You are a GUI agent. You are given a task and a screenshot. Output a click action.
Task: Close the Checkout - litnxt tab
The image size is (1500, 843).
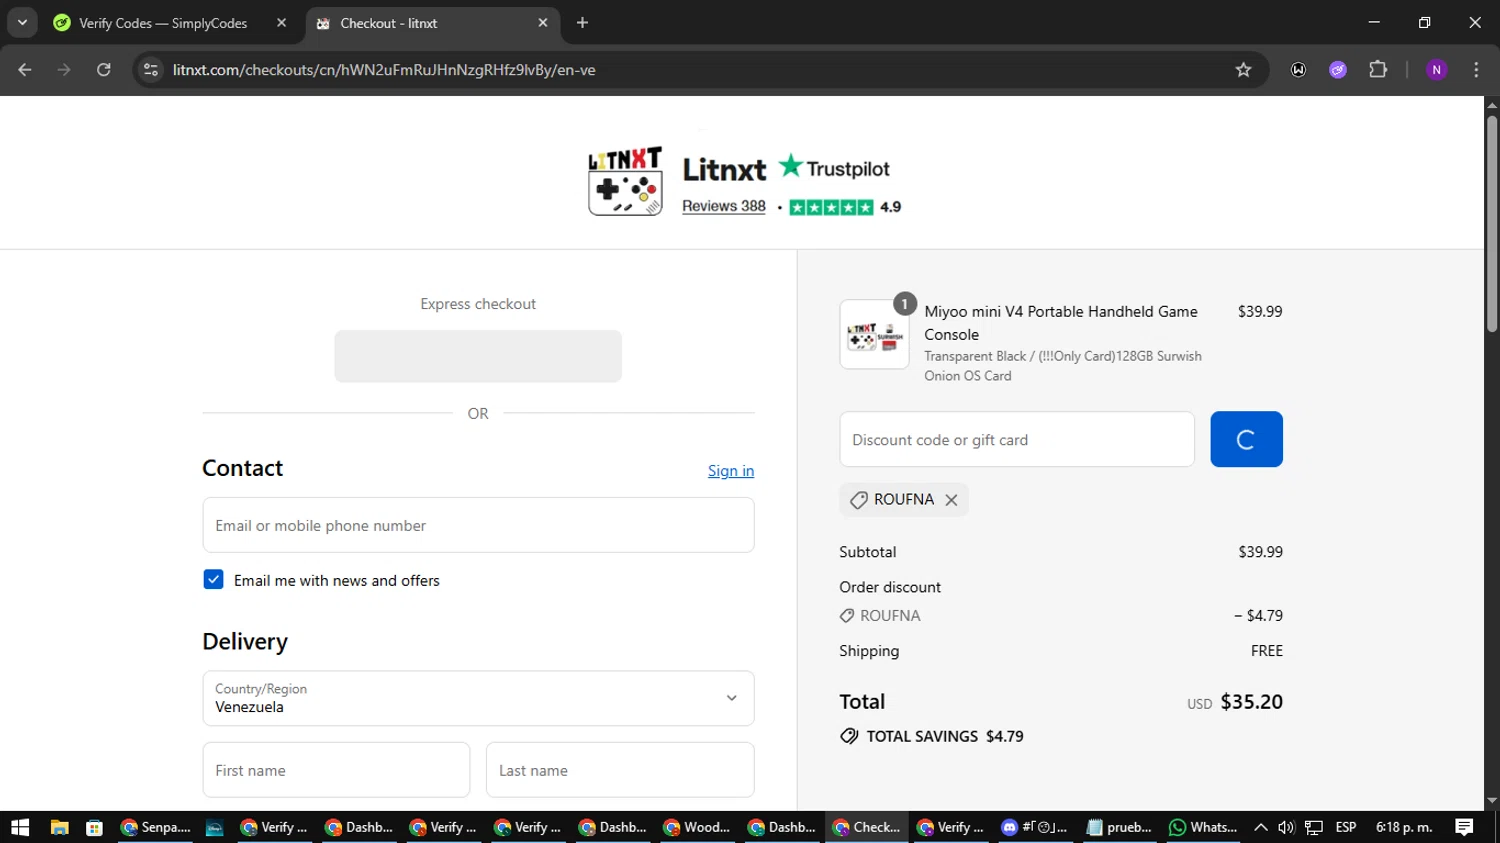coord(543,23)
